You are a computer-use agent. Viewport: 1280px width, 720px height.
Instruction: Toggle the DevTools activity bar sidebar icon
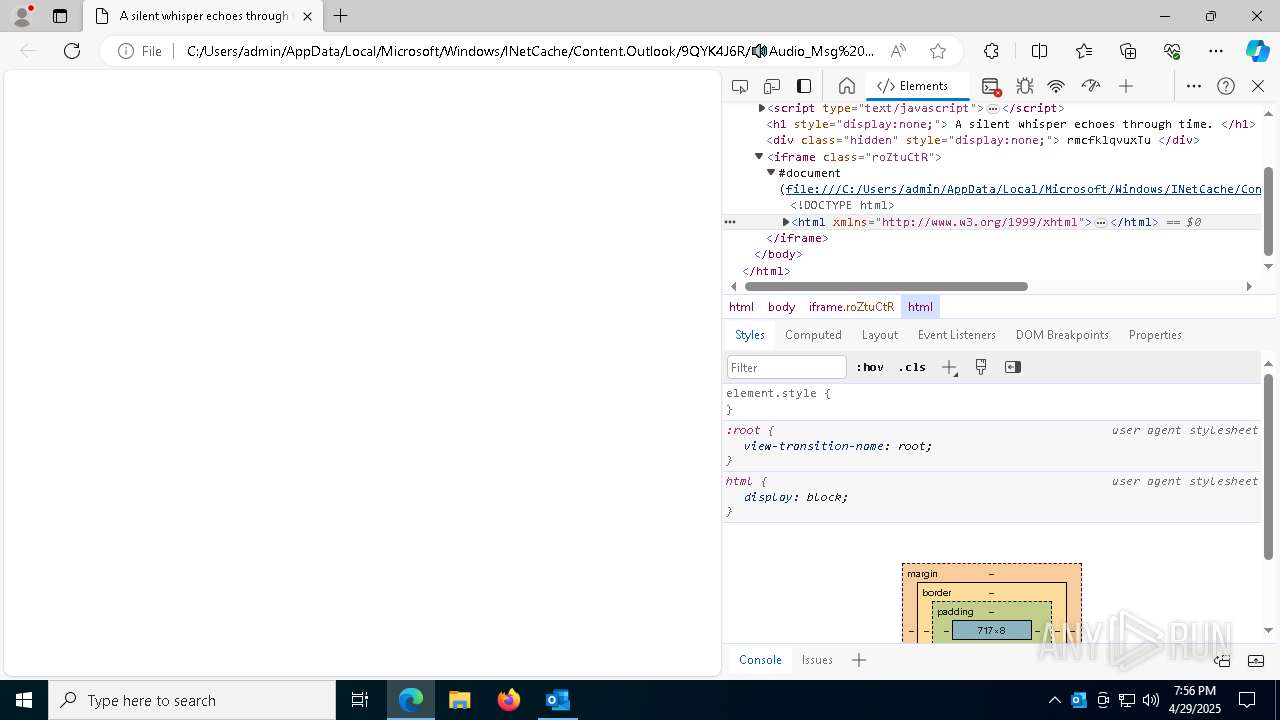pos(804,86)
